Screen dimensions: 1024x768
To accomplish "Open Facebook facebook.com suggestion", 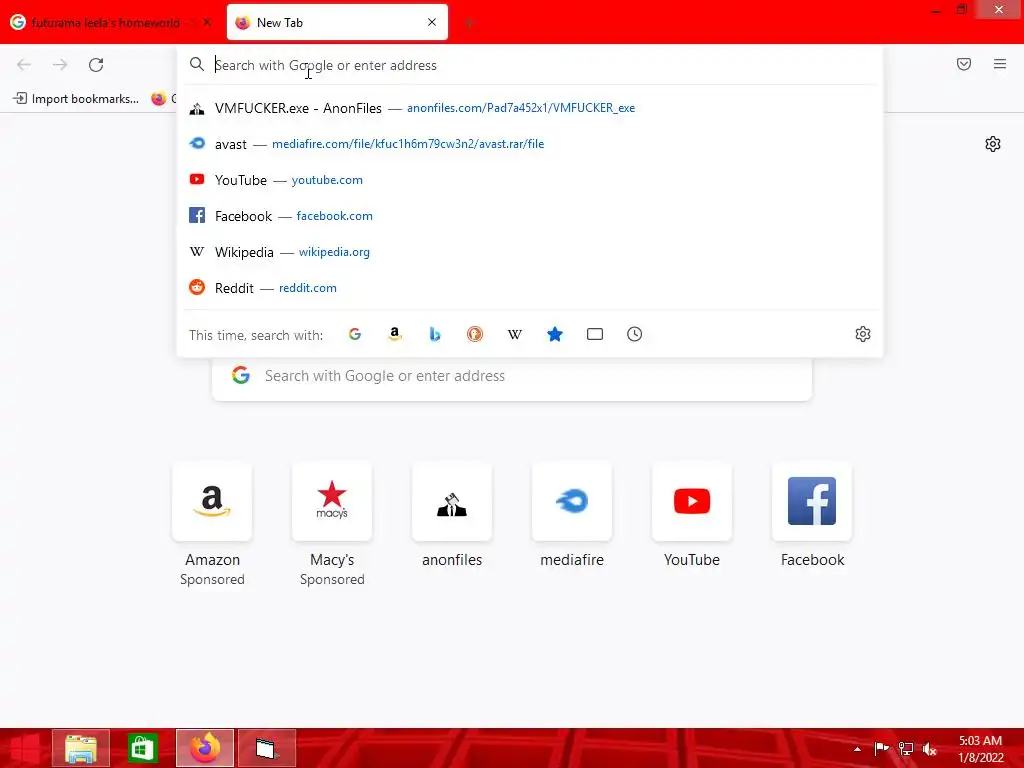I will point(530,216).
